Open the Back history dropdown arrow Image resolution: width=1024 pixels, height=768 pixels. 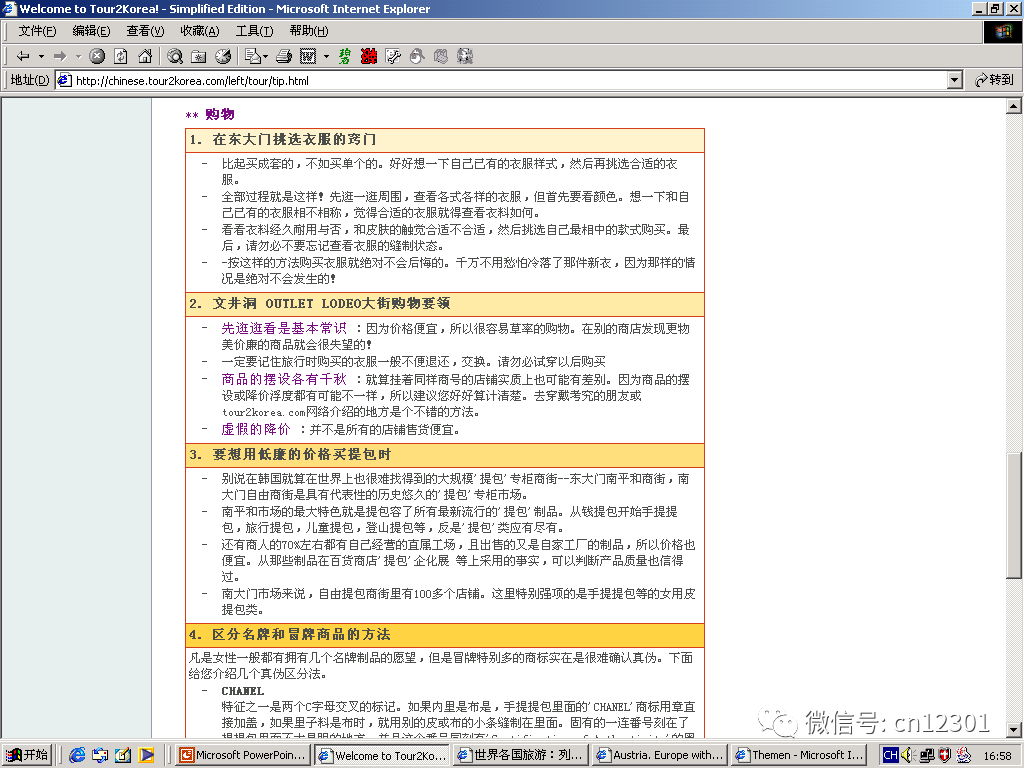[x=41, y=56]
